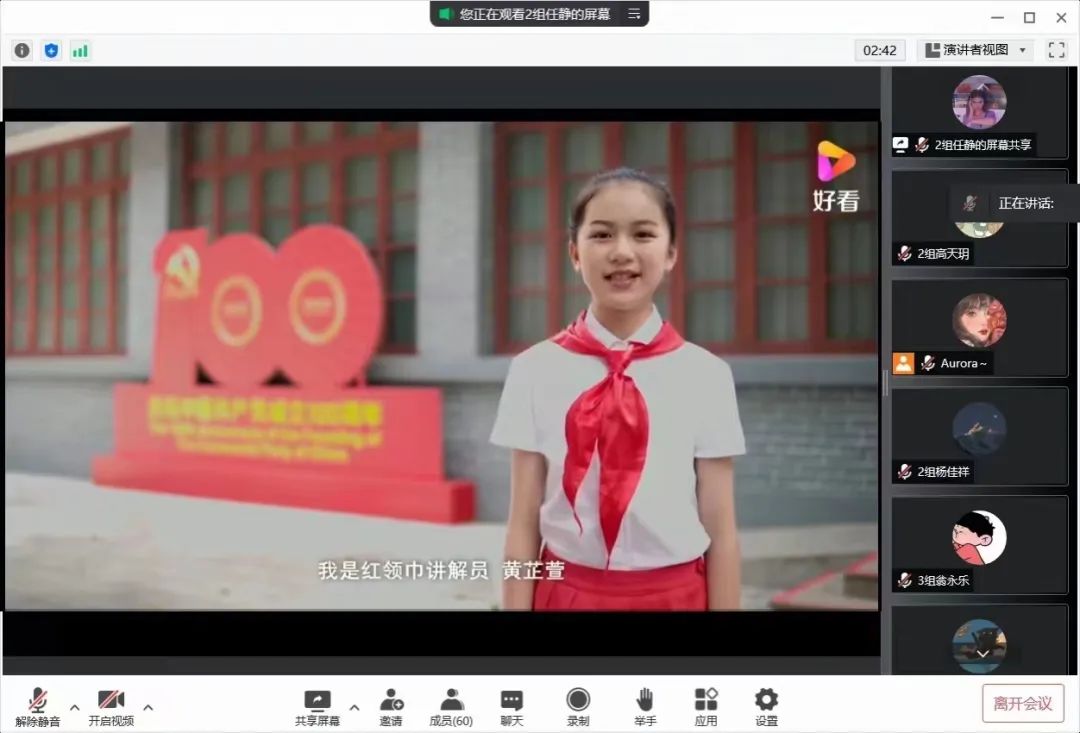Start screen sharing (共享屏幕)
Viewport: 1080px width, 733px height.
[x=317, y=707]
